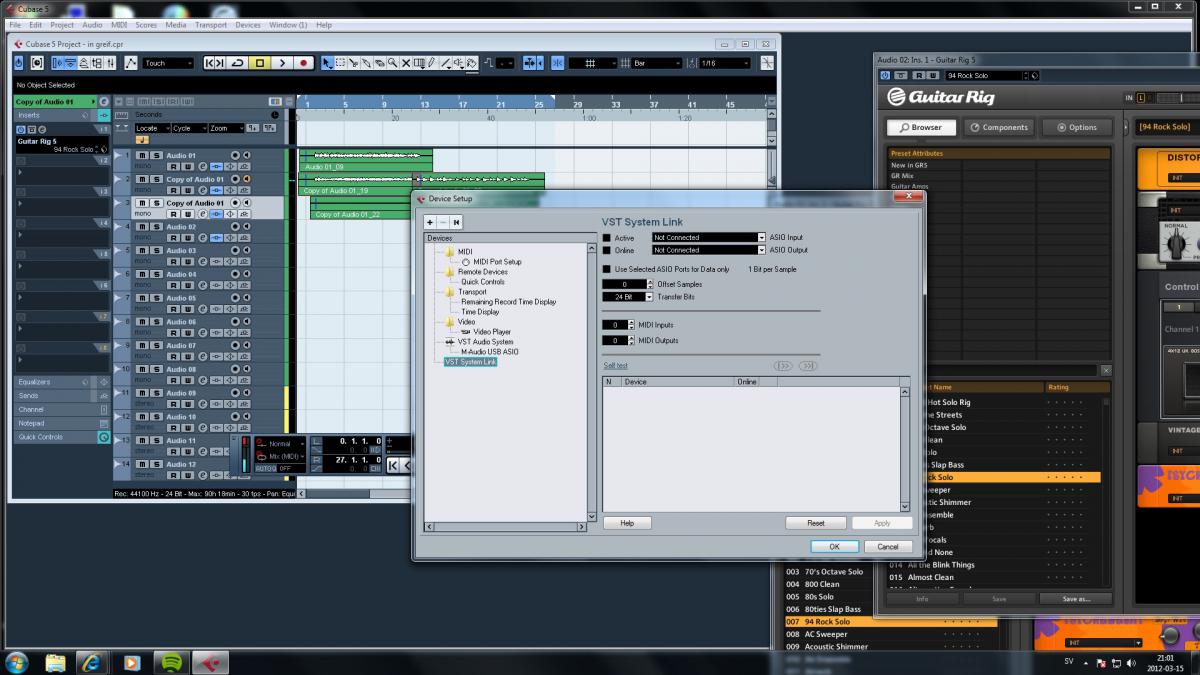Click the Play button in Cubase toolbar
Image resolution: width=1200 pixels, height=675 pixels.
[282, 63]
